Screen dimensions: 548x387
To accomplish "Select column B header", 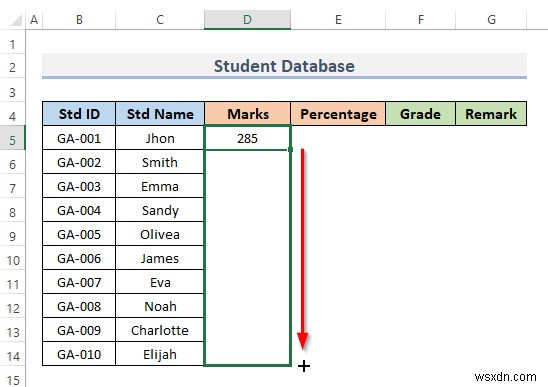I will click(x=79, y=20).
